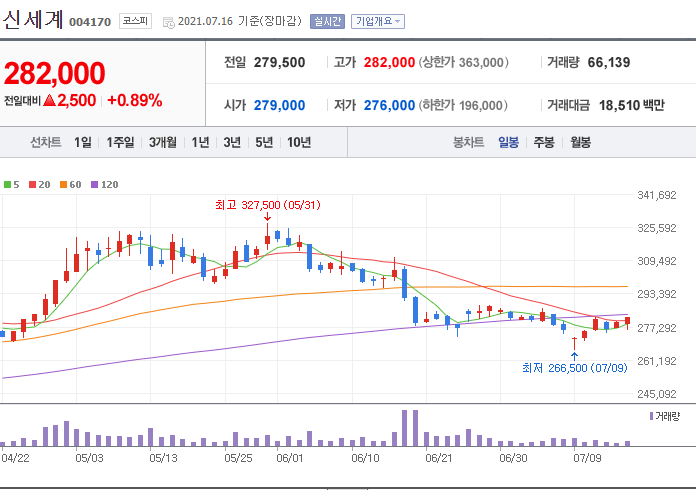Select the 1일 line chart period

(83, 142)
